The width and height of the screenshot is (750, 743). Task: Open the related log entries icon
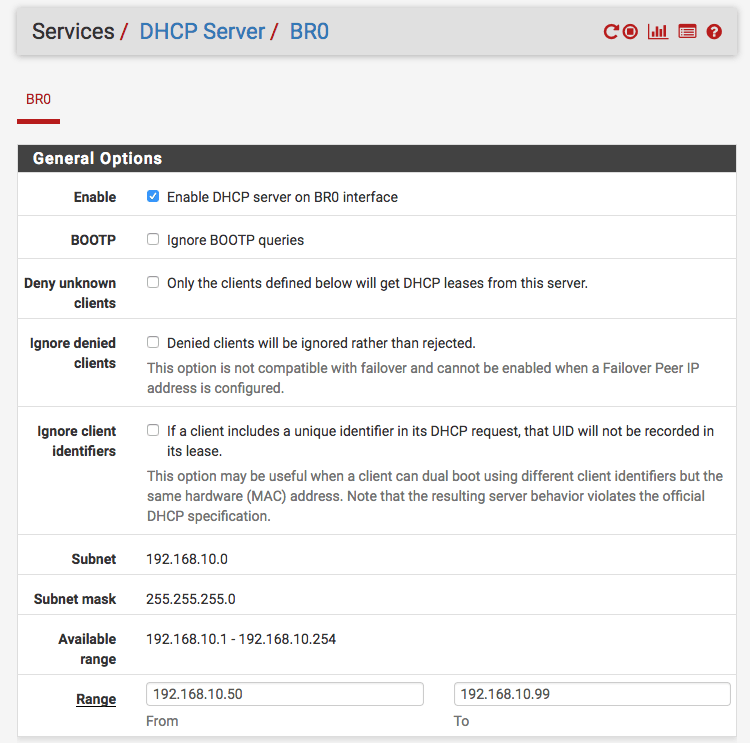(x=687, y=32)
